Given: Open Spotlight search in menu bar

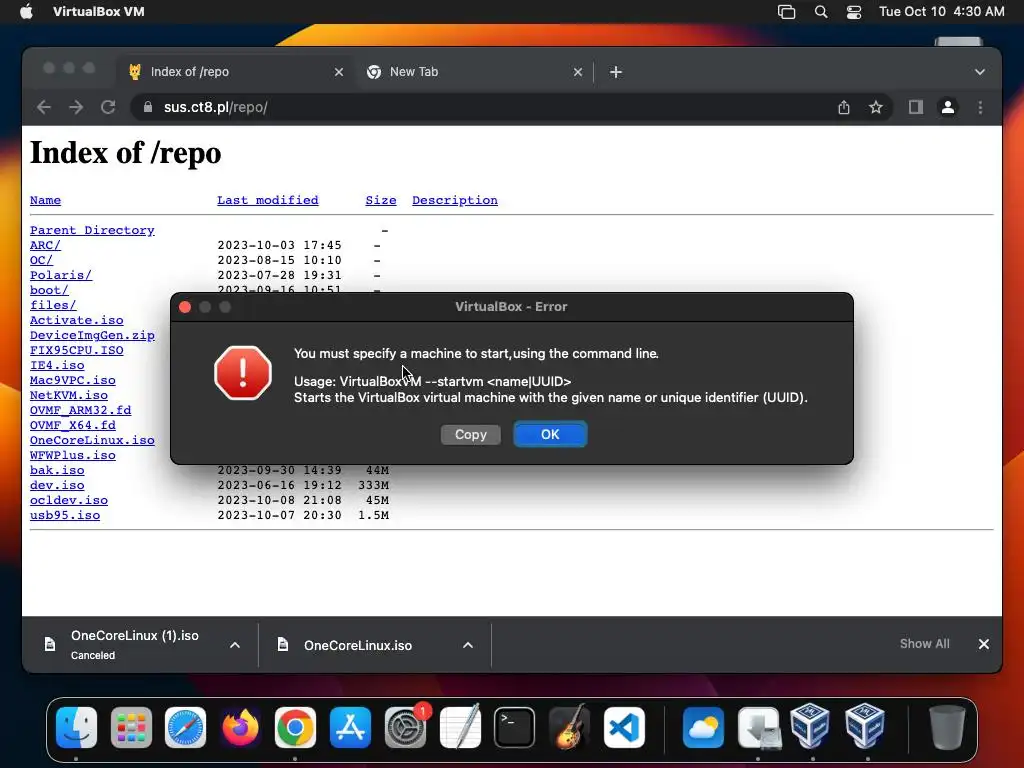Looking at the screenshot, I should point(821,12).
